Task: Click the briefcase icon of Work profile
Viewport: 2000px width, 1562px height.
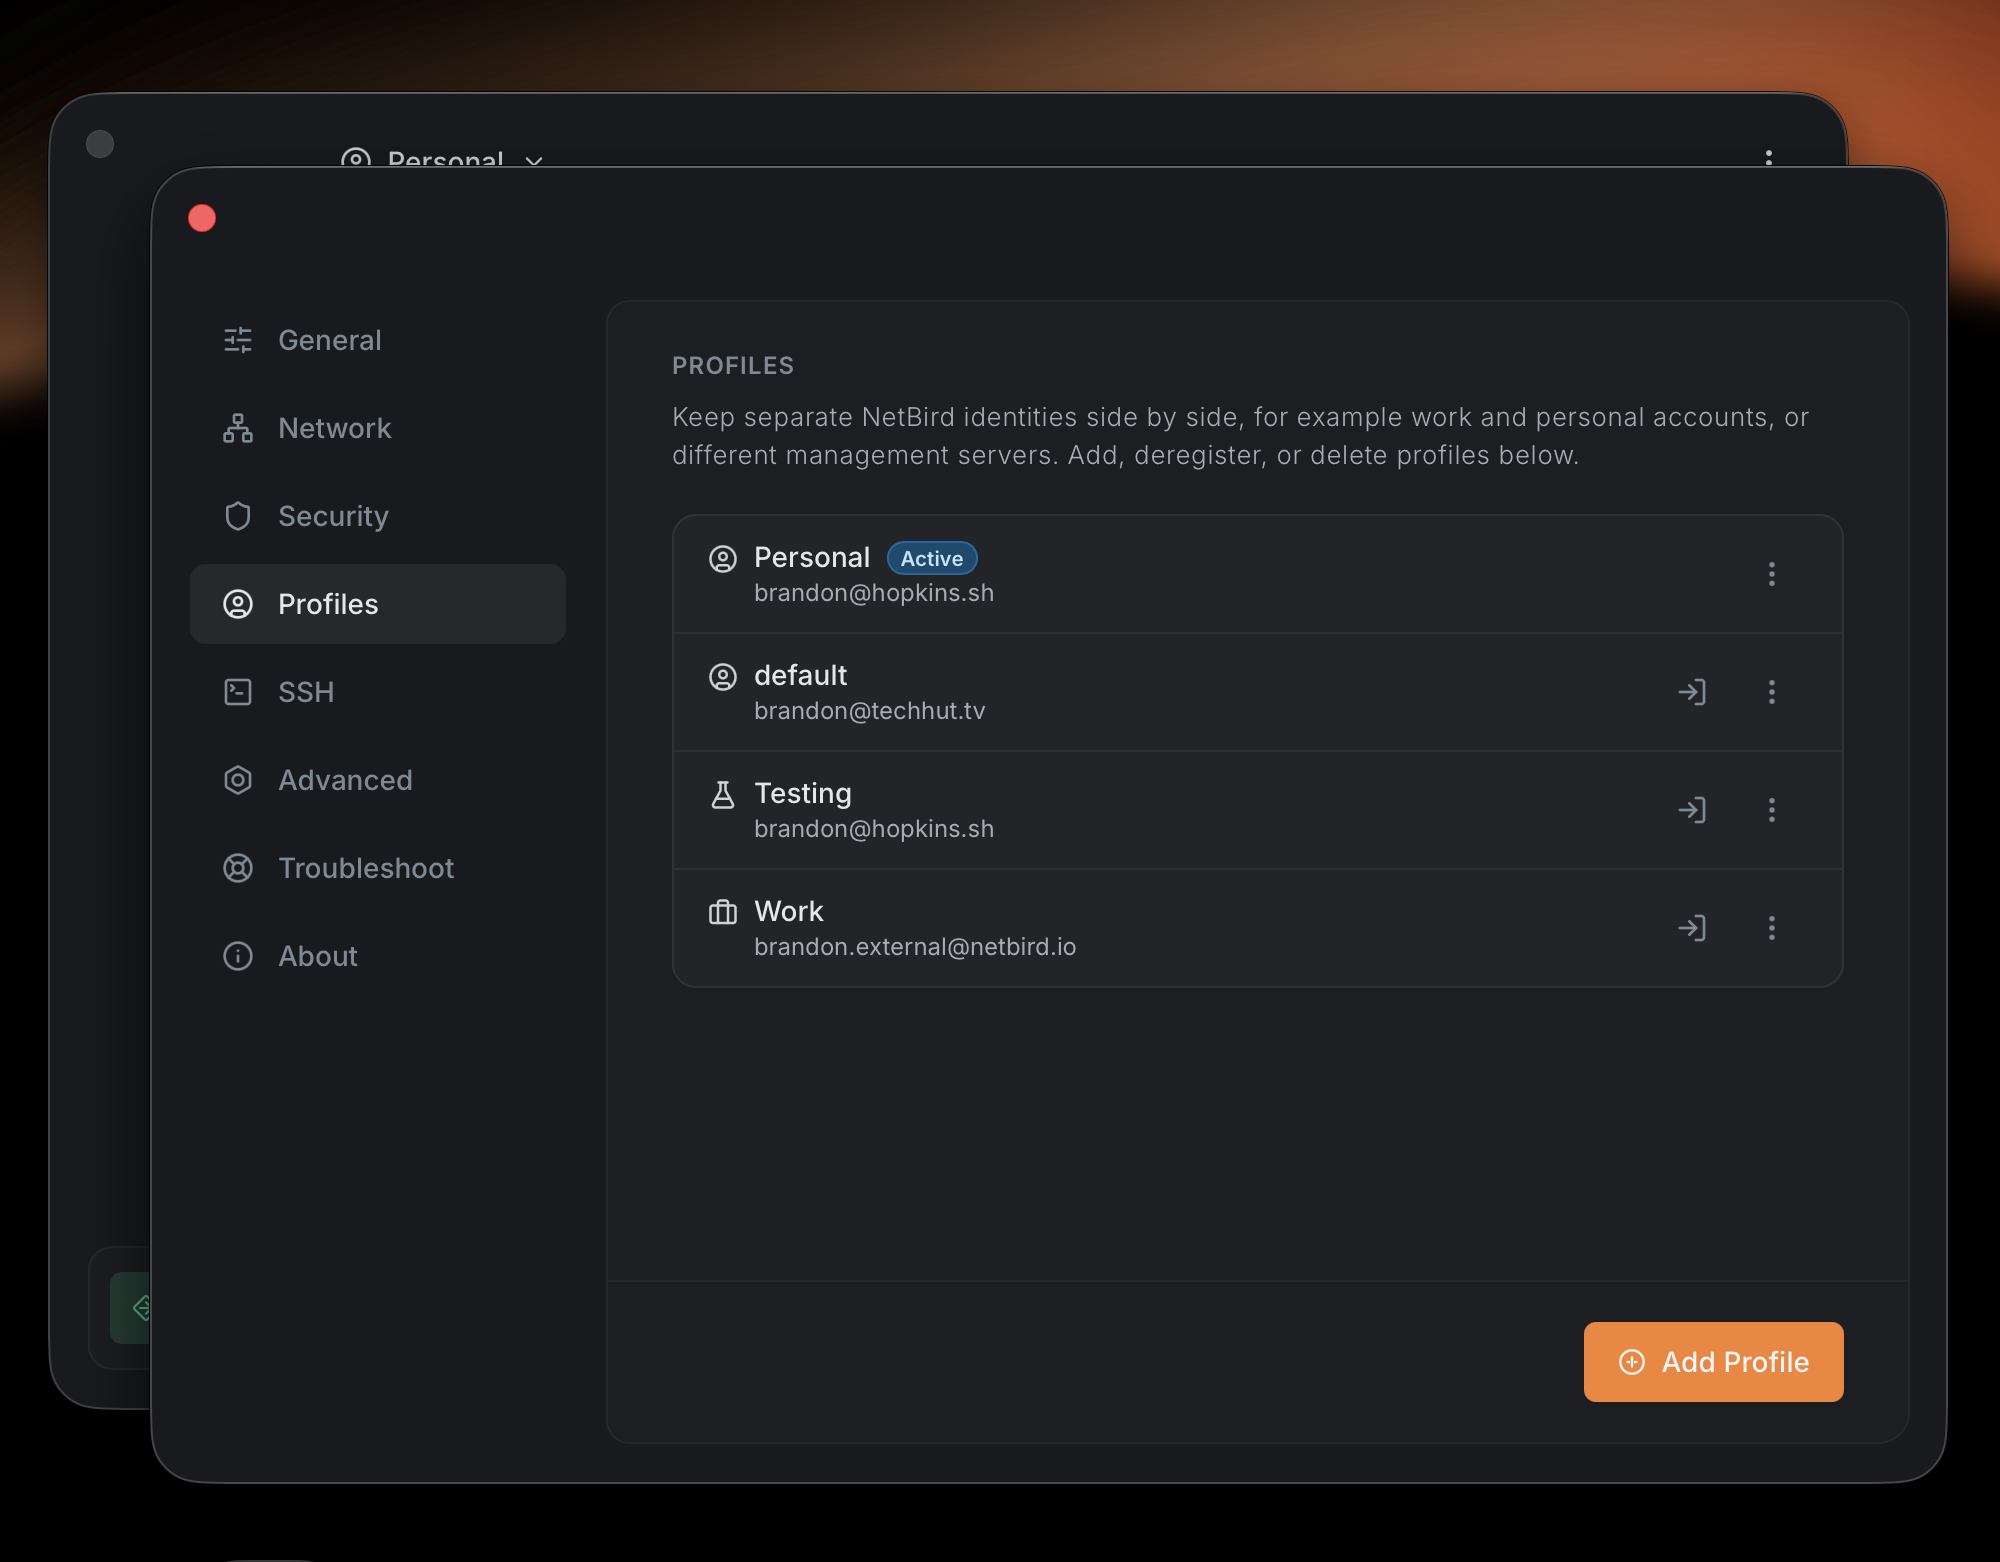Action: click(723, 913)
